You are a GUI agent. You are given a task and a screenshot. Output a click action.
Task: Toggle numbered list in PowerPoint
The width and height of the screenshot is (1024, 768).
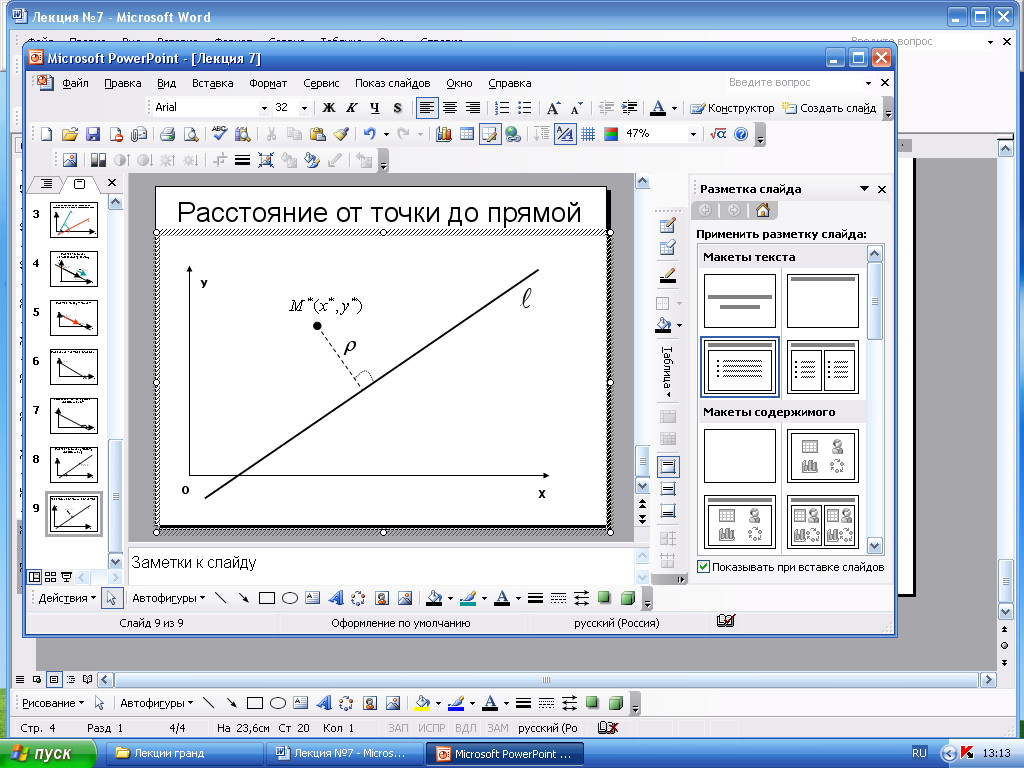tap(502, 108)
